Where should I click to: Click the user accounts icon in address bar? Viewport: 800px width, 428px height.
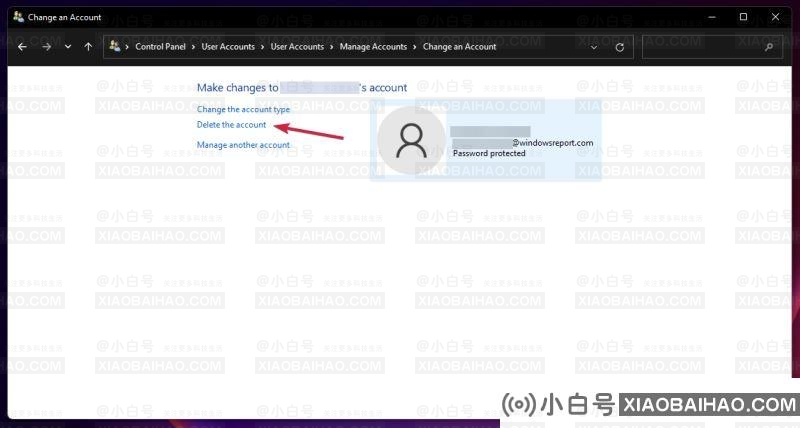point(115,46)
